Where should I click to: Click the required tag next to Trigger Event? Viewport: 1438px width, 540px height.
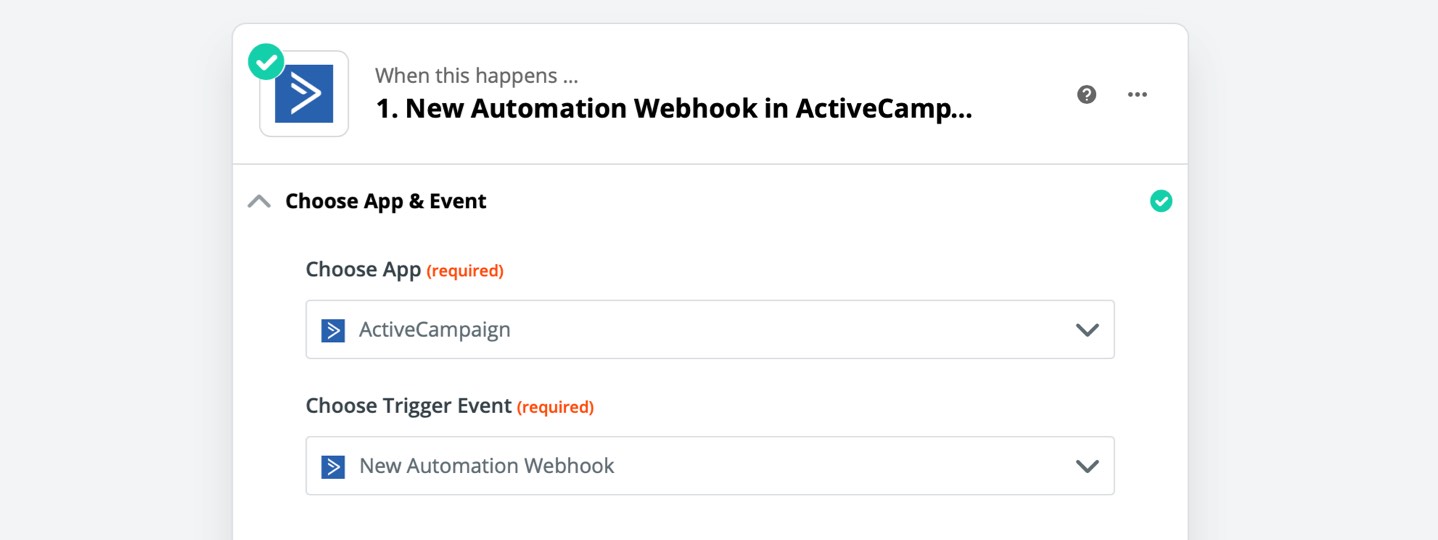tap(555, 407)
